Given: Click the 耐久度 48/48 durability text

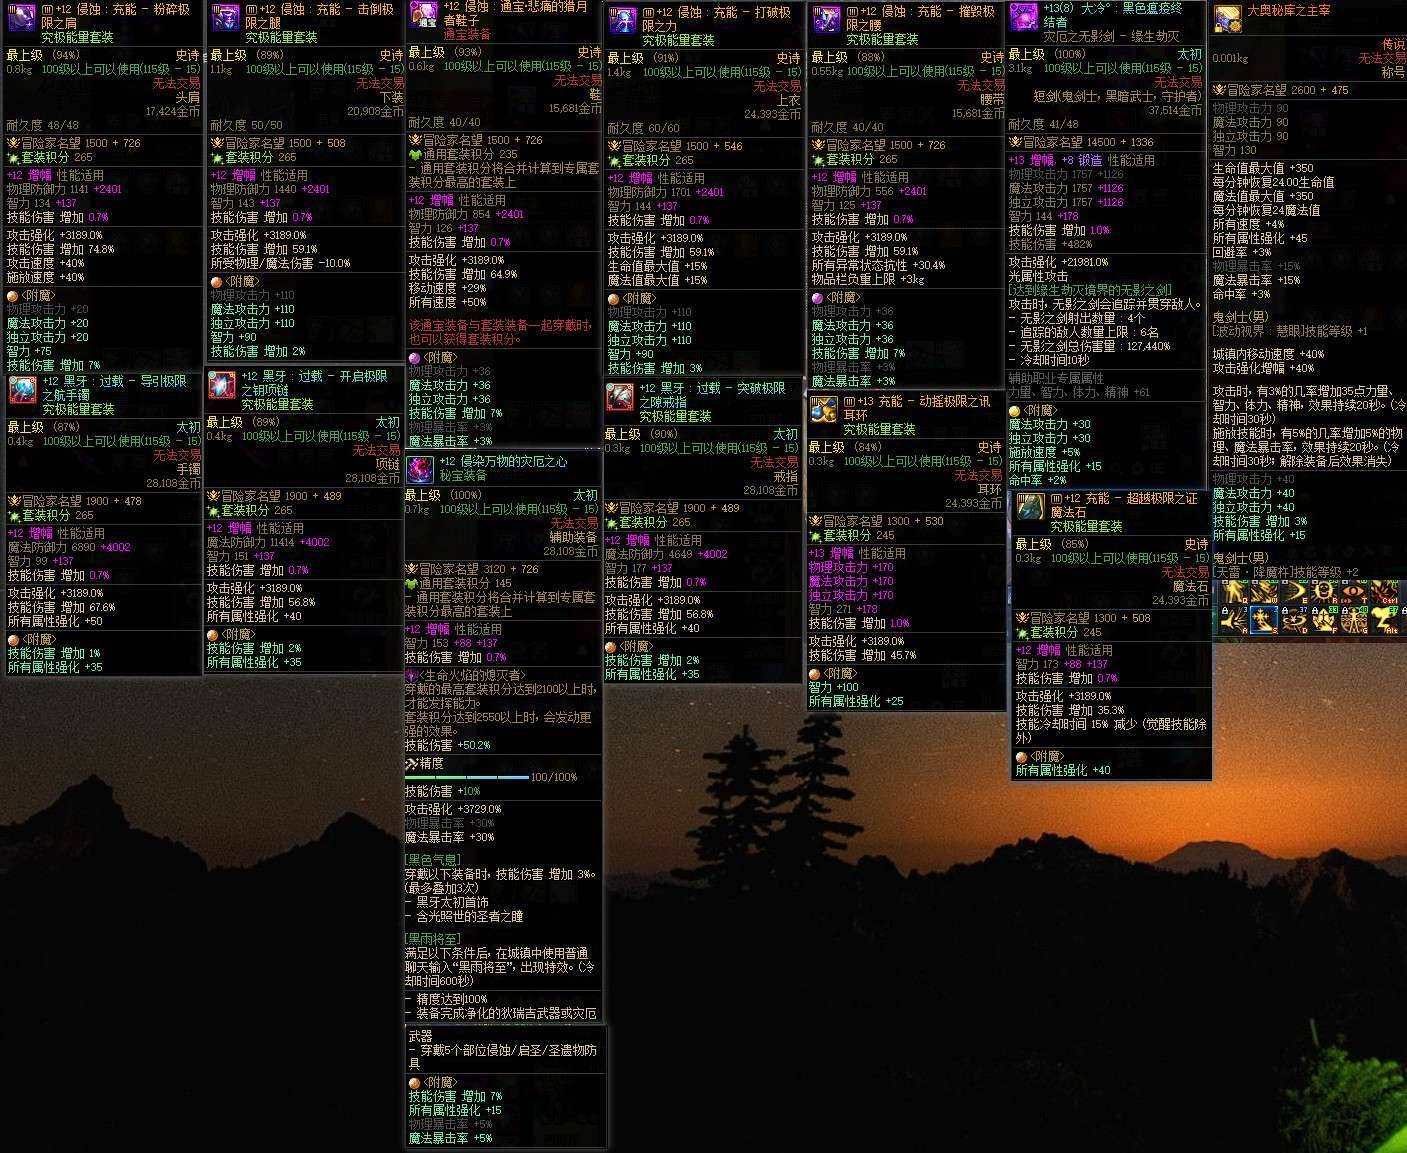Looking at the screenshot, I should pyautogui.click(x=43, y=126).
